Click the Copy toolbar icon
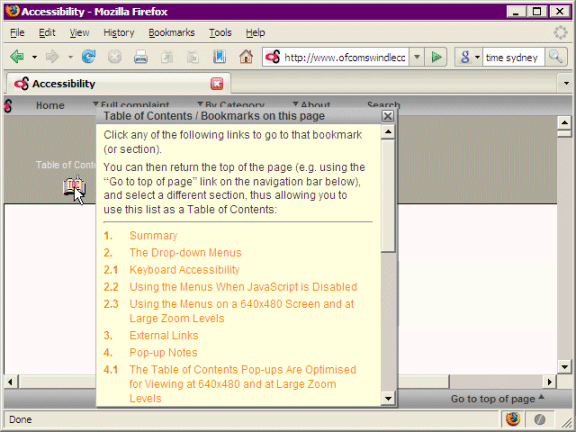This screenshot has height=432, width=576. click(x=193, y=57)
